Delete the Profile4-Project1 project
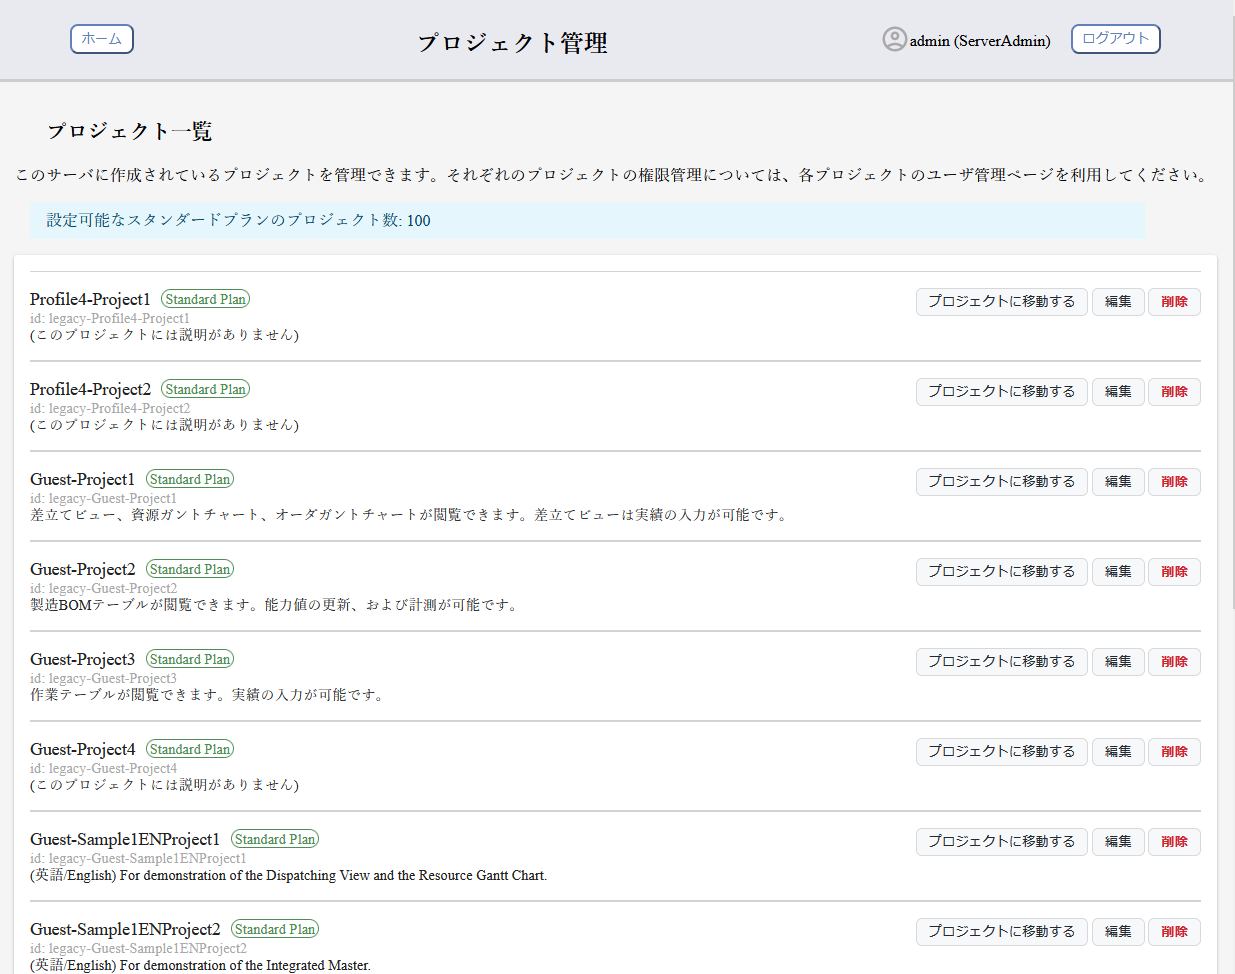The image size is (1235, 974). (x=1174, y=301)
